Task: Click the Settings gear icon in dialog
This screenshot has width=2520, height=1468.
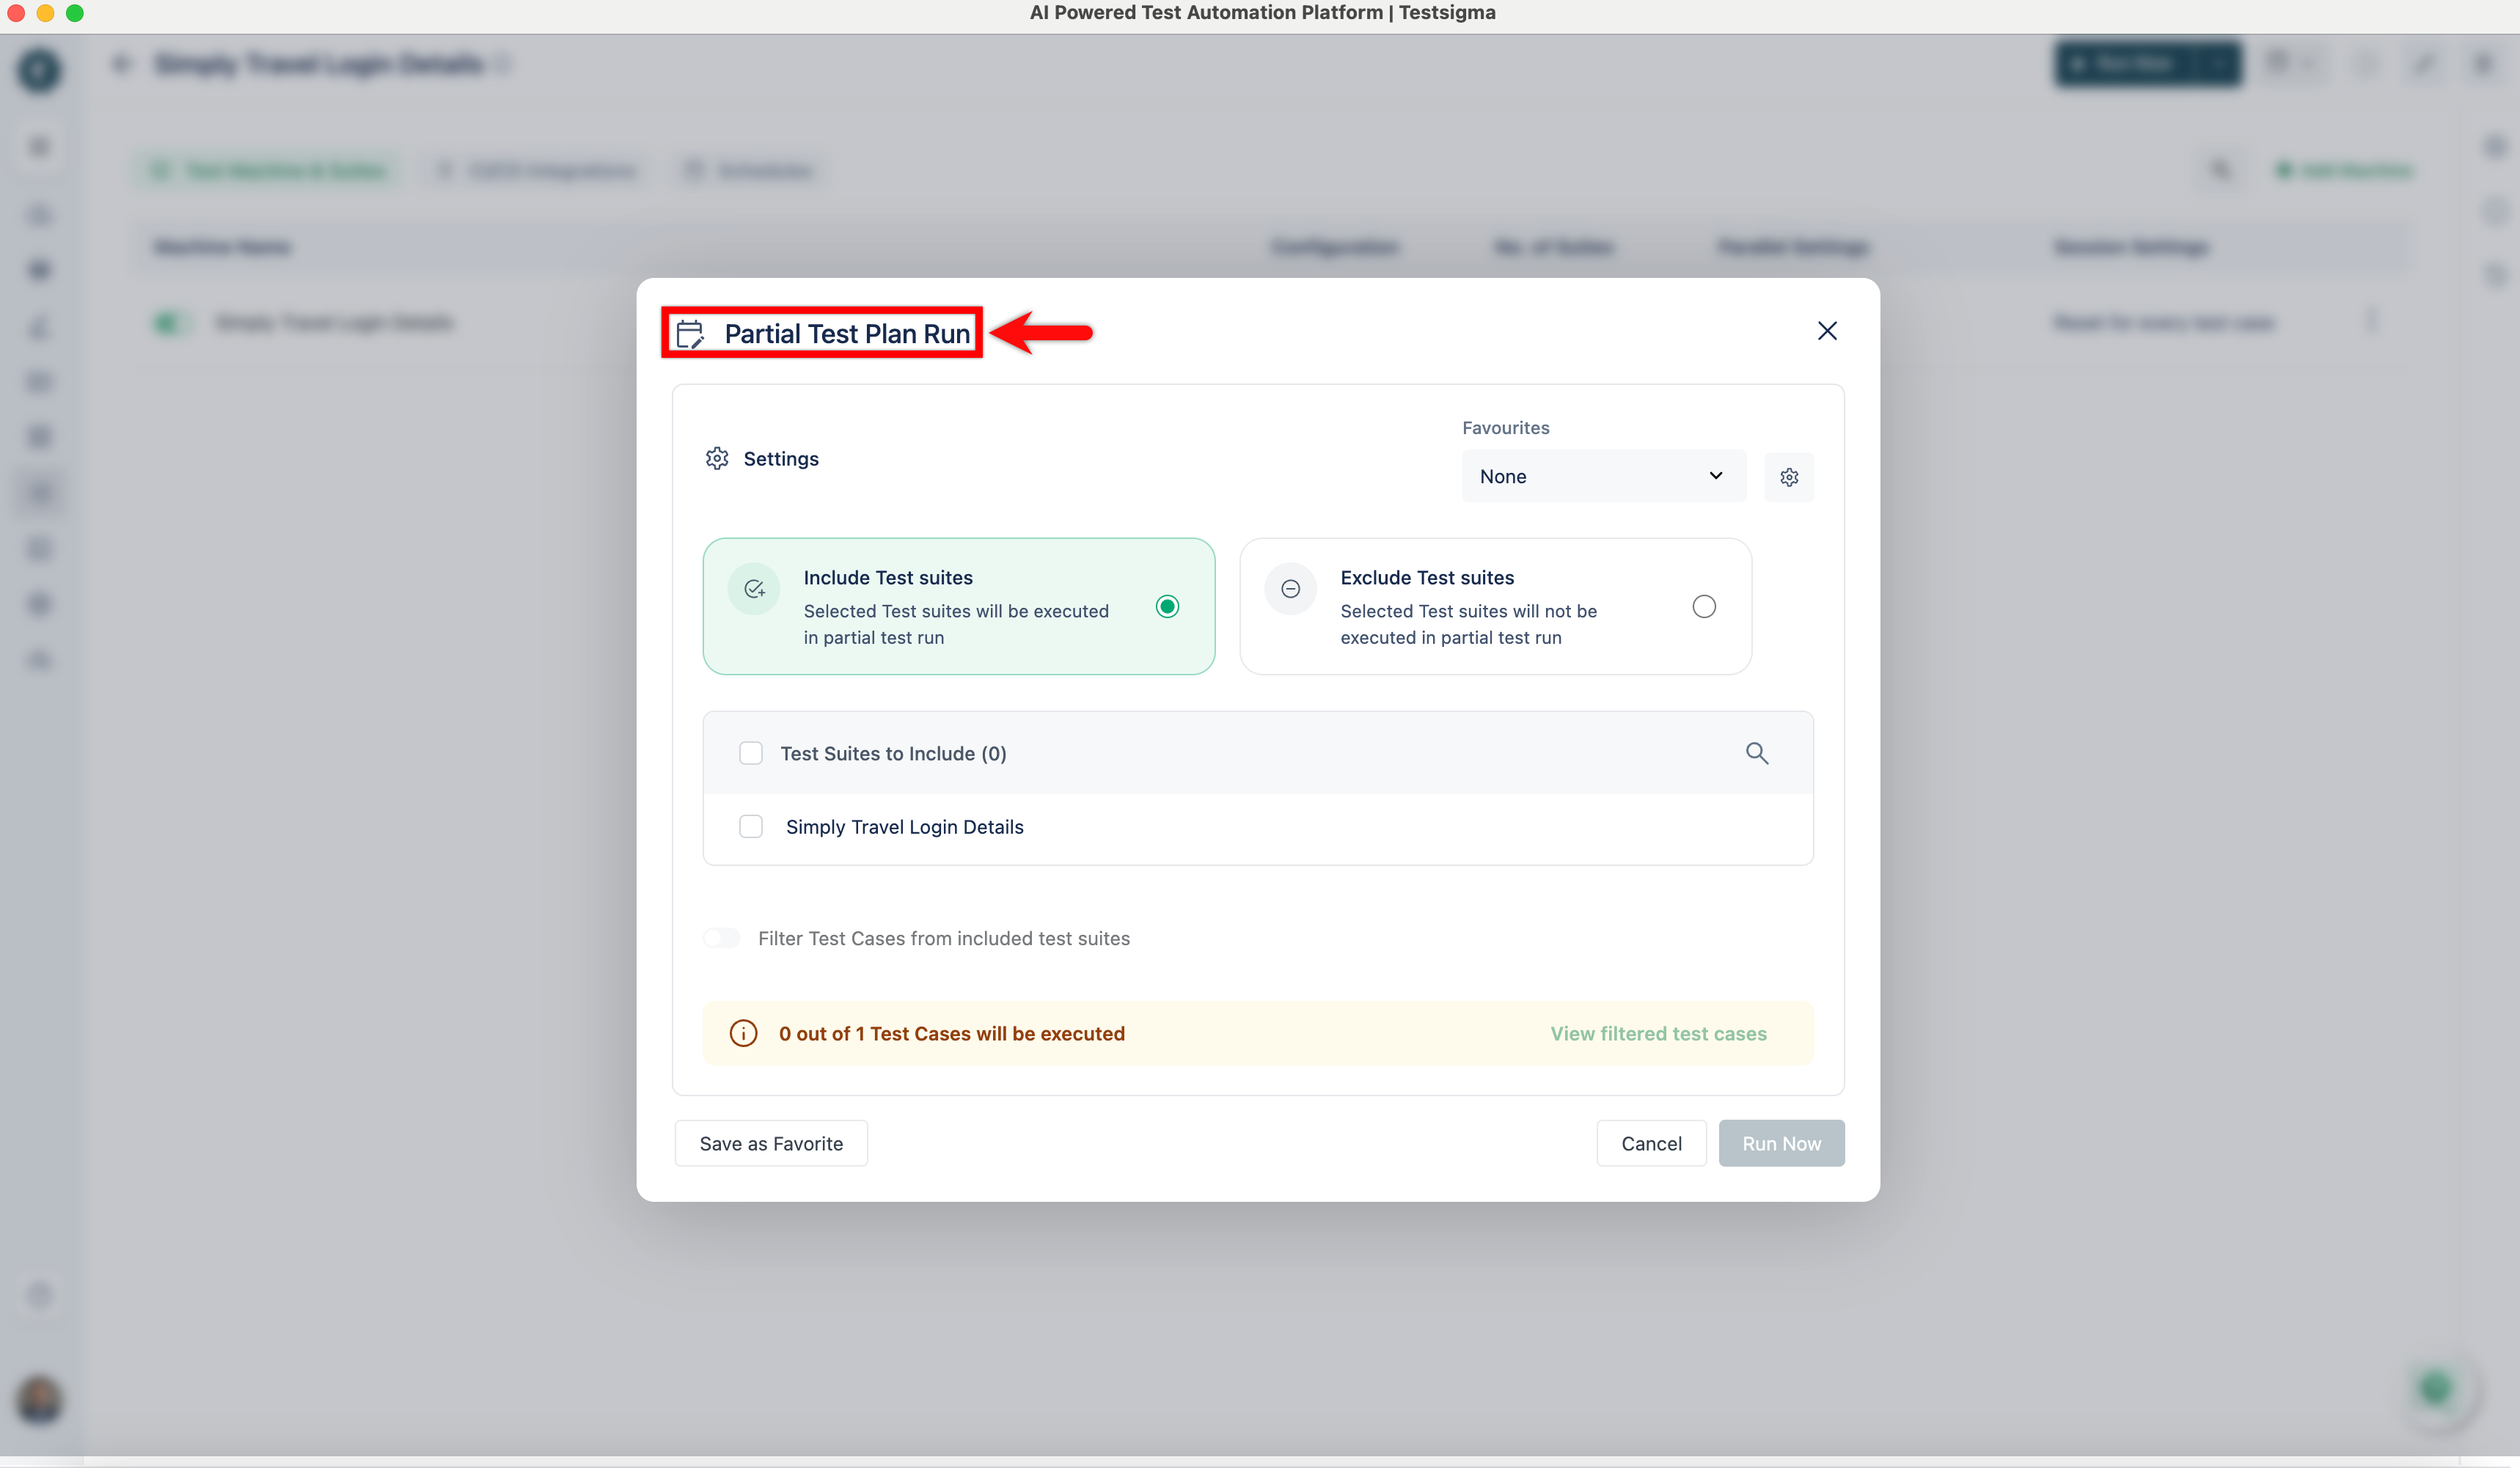Action: click(x=717, y=458)
